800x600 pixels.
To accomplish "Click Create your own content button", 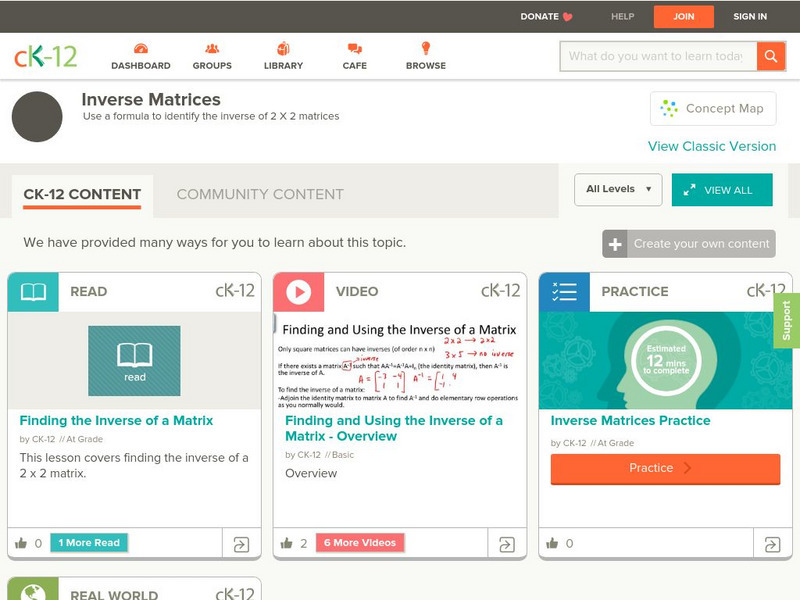I will (x=689, y=244).
